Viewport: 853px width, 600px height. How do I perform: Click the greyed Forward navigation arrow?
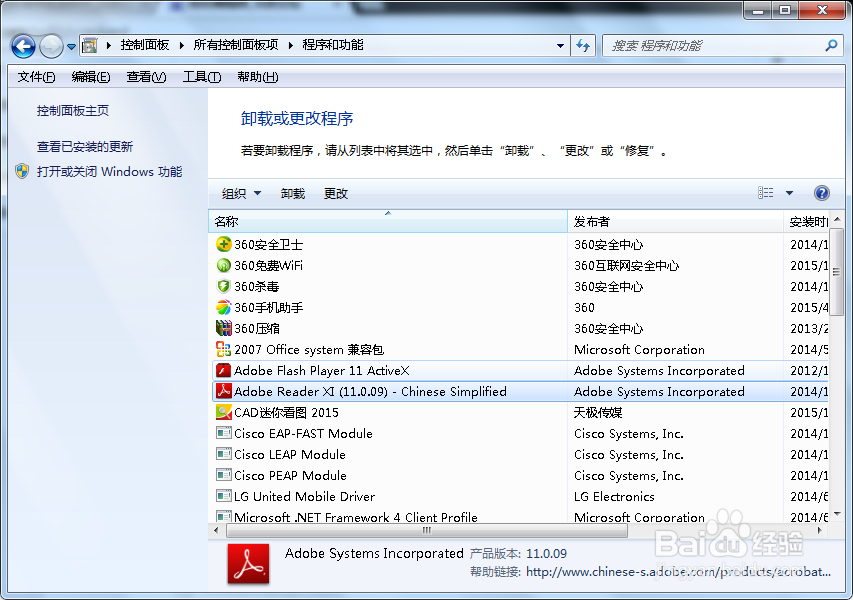pos(51,46)
